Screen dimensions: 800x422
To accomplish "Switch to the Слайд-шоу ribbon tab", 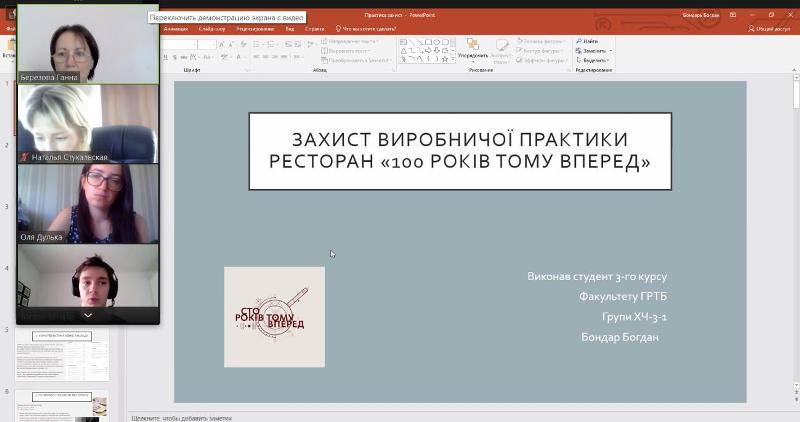I will coord(211,29).
